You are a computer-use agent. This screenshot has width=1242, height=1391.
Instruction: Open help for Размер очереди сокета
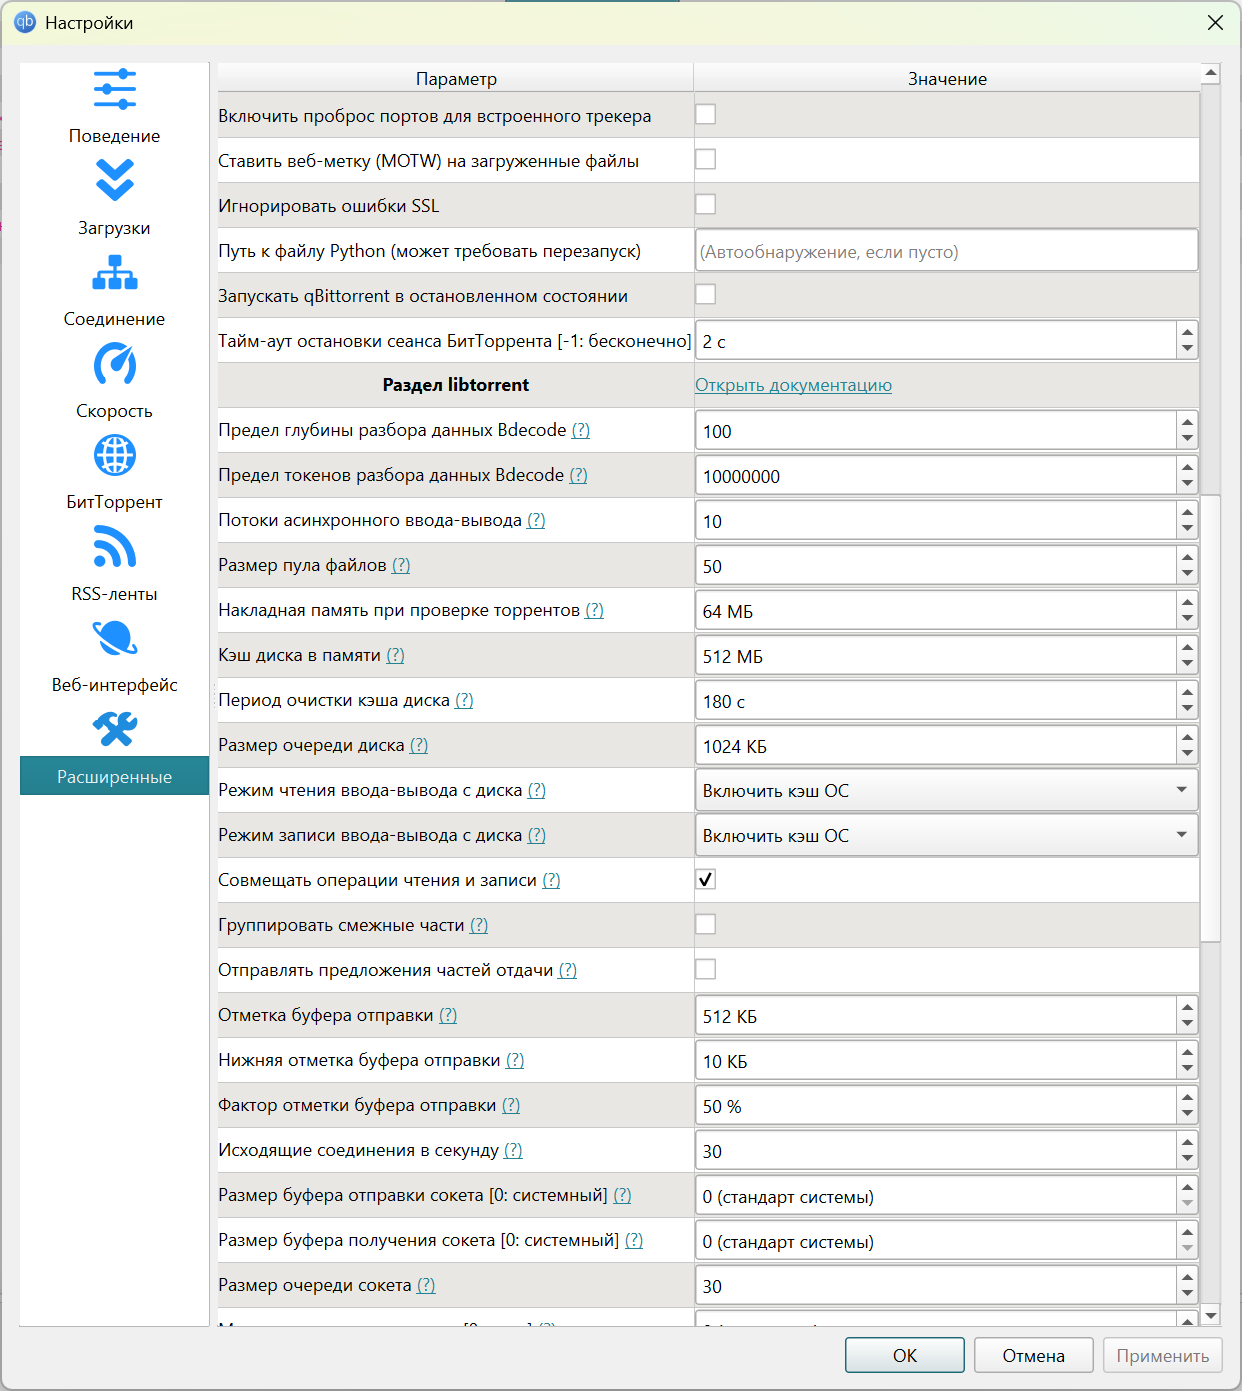click(426, 1285)
